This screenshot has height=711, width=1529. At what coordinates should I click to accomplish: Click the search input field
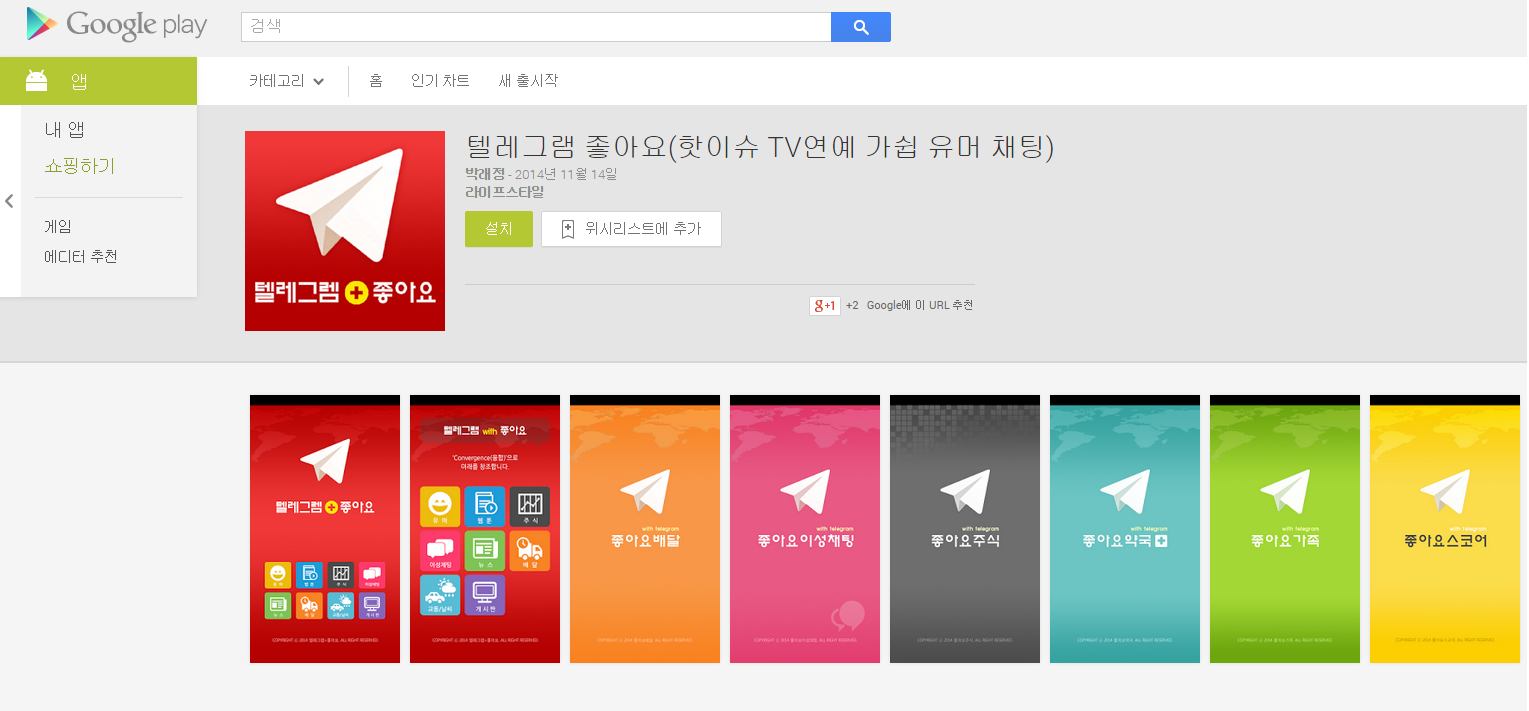[536, 27]
